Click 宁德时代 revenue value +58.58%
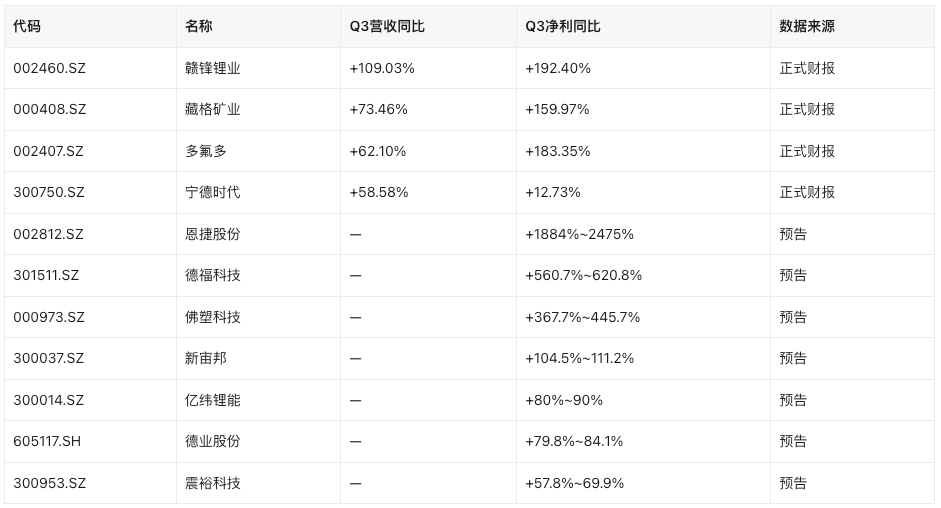This screenshot has width=941, height=508. click(x=379, y=192)
